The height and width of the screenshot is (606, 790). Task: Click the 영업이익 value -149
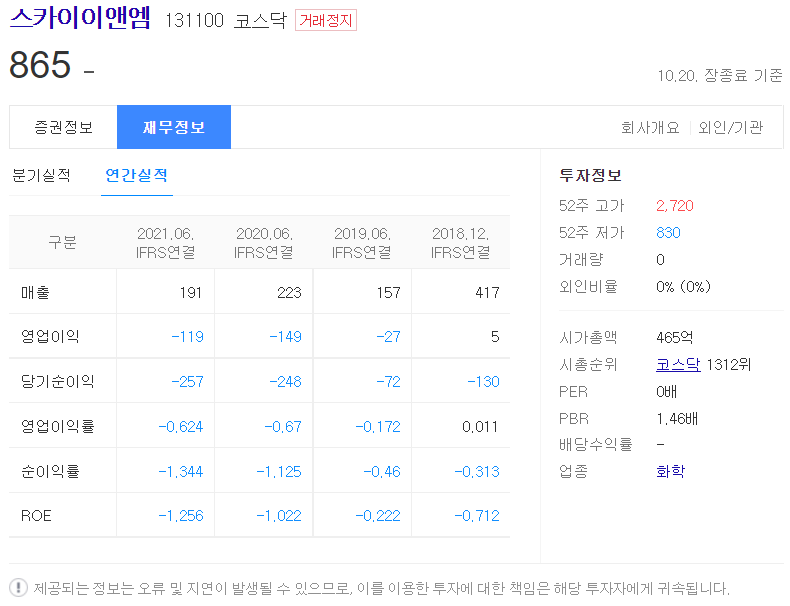click(285, 336)
